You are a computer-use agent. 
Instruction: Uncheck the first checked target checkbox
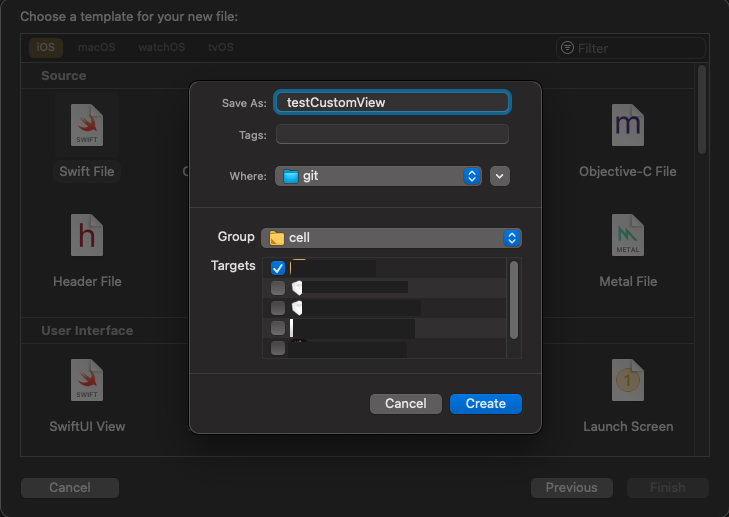[x=278, y=268]
